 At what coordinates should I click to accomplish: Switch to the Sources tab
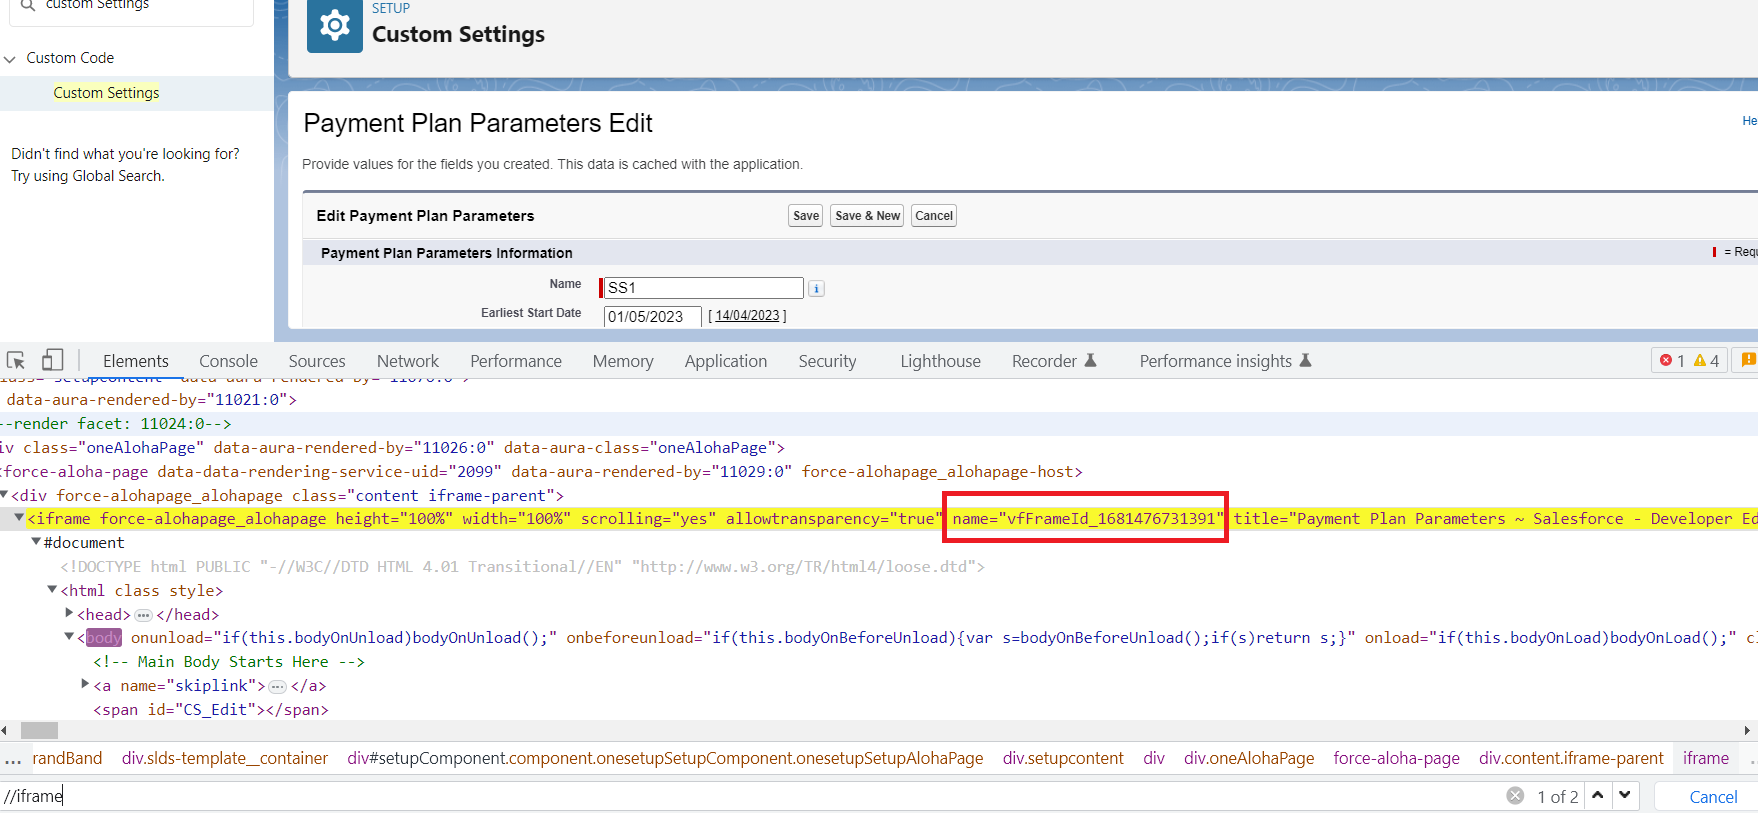(317, 361)
